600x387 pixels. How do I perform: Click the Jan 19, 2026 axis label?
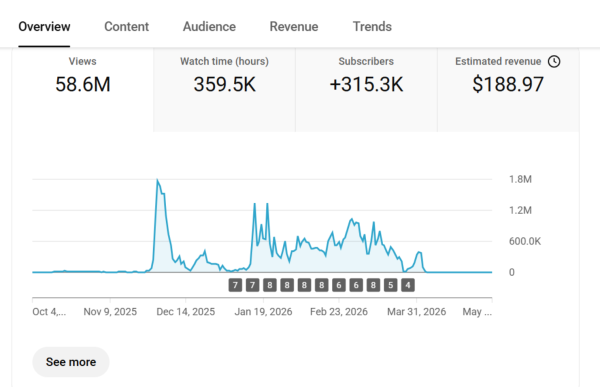coord(263,312)
